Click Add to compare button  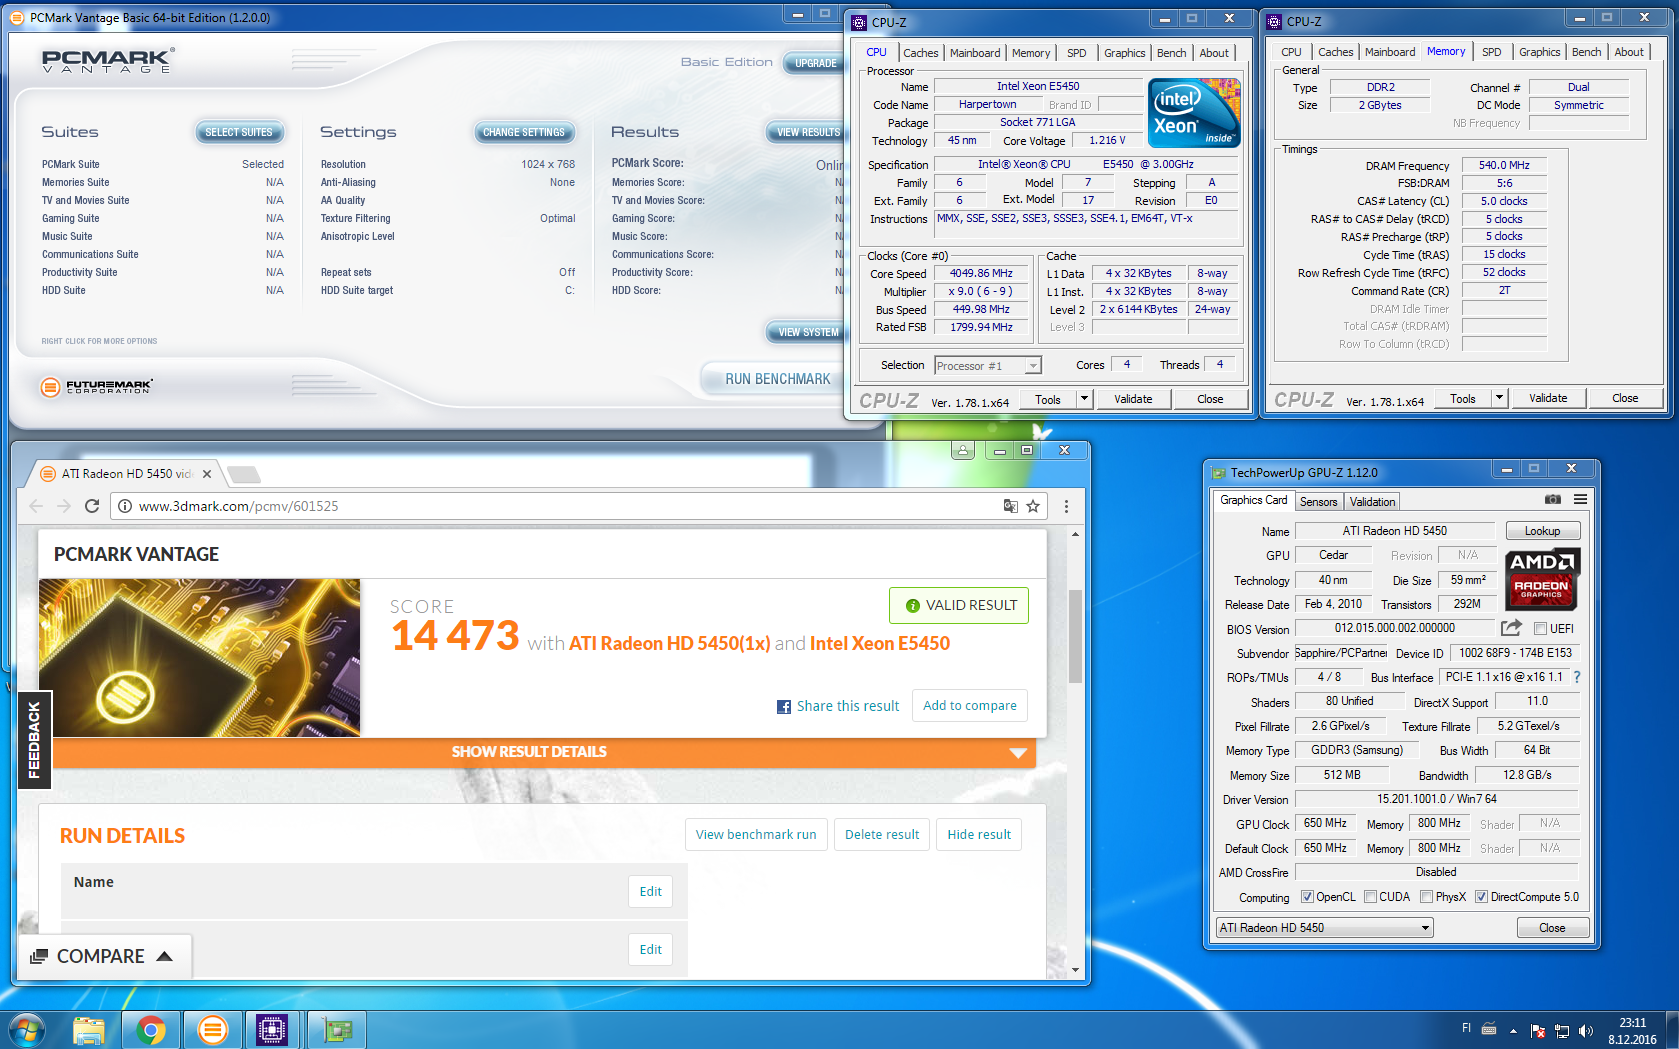969,705
